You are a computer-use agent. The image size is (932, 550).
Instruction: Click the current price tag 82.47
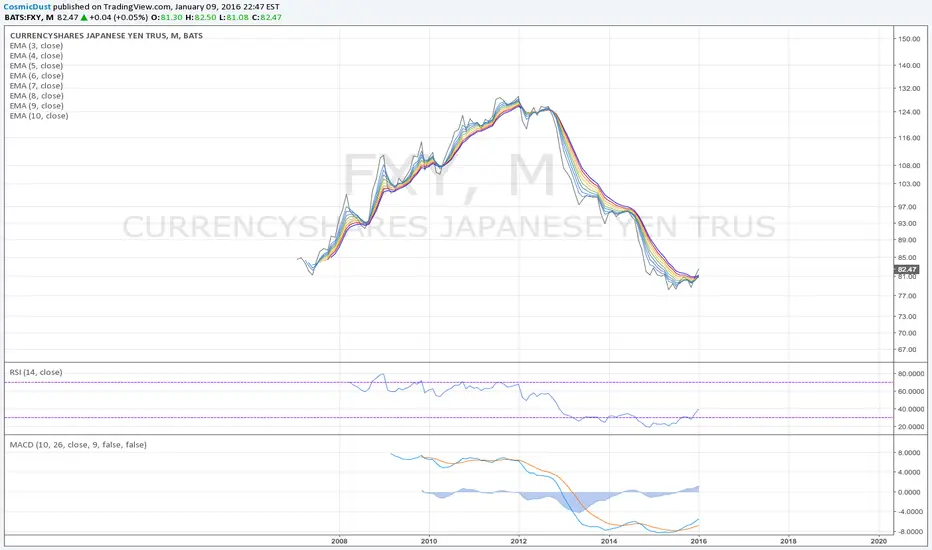click(x=907, y=269)
